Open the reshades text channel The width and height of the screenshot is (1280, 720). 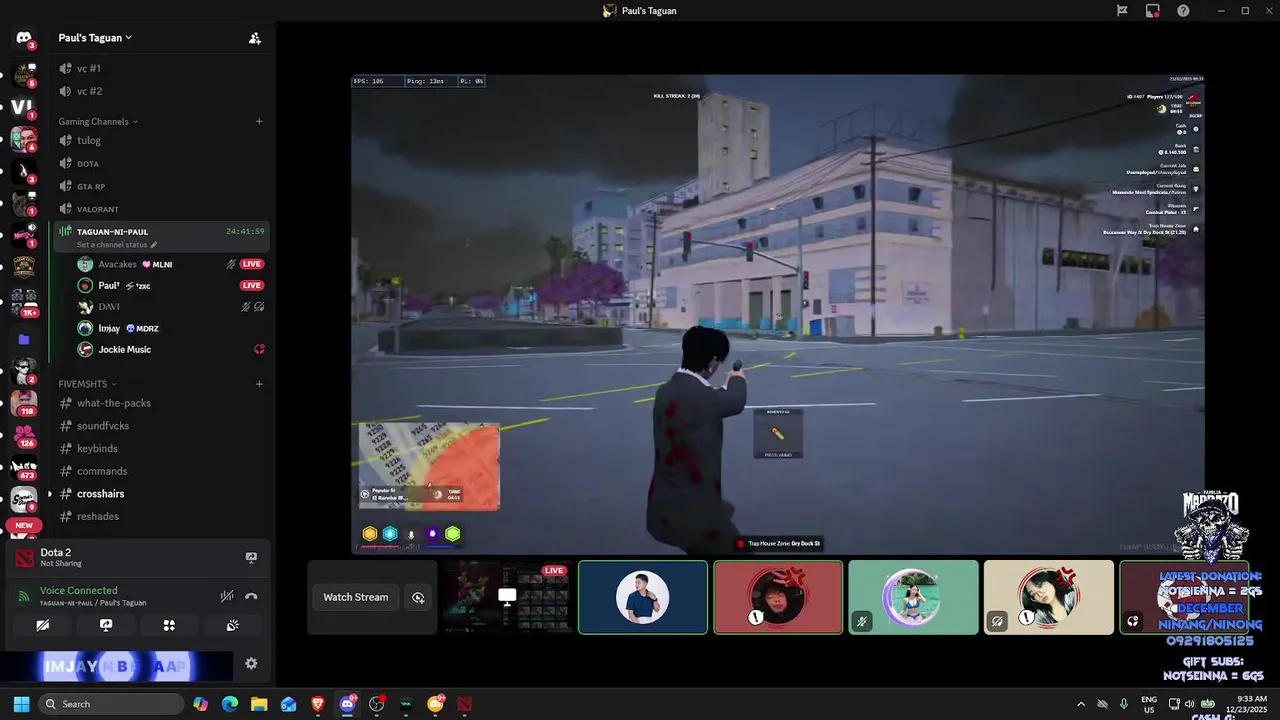[160, 516]
